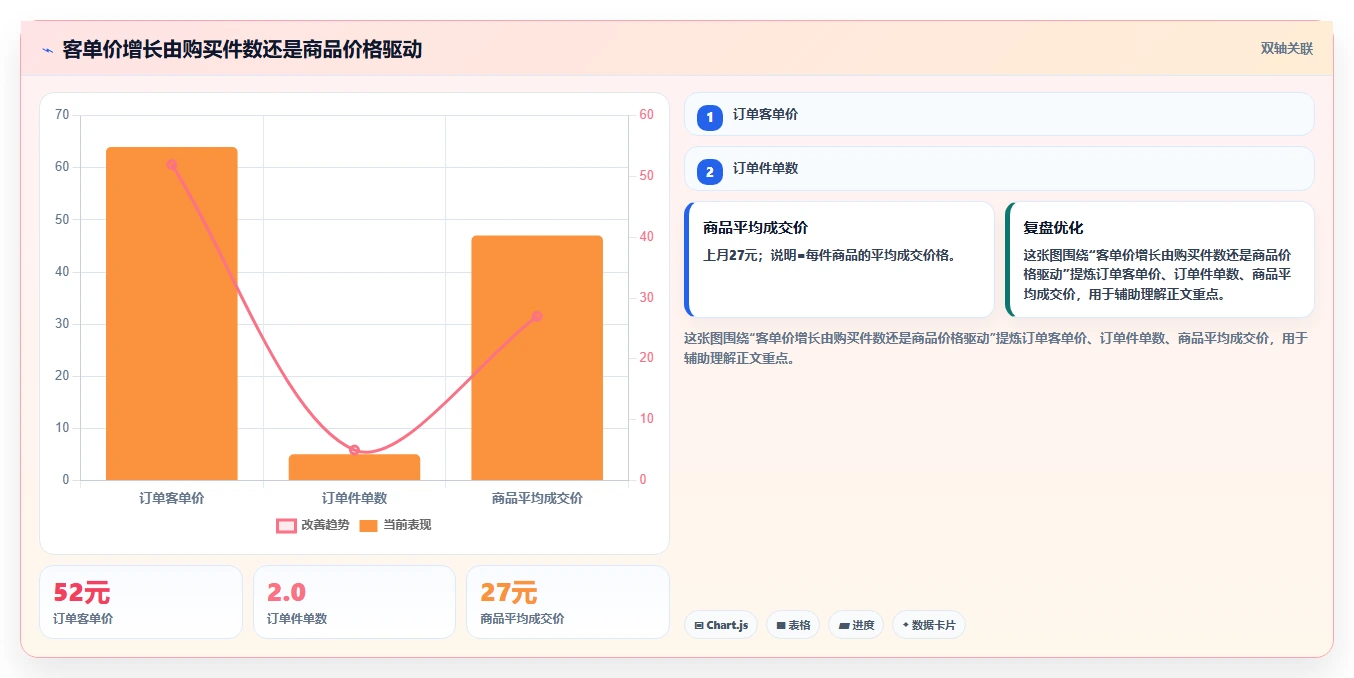Click the line point above 订单件单数

coord(354,450)
